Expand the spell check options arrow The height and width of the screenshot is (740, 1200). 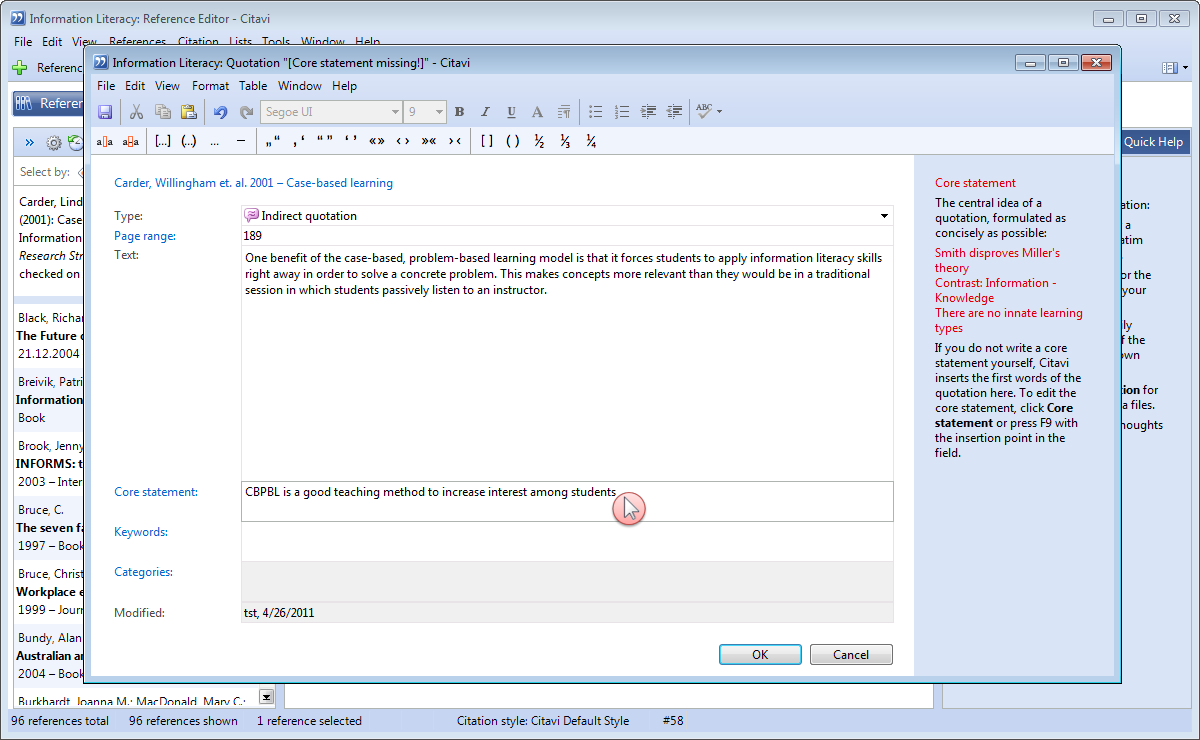point(719,112)
